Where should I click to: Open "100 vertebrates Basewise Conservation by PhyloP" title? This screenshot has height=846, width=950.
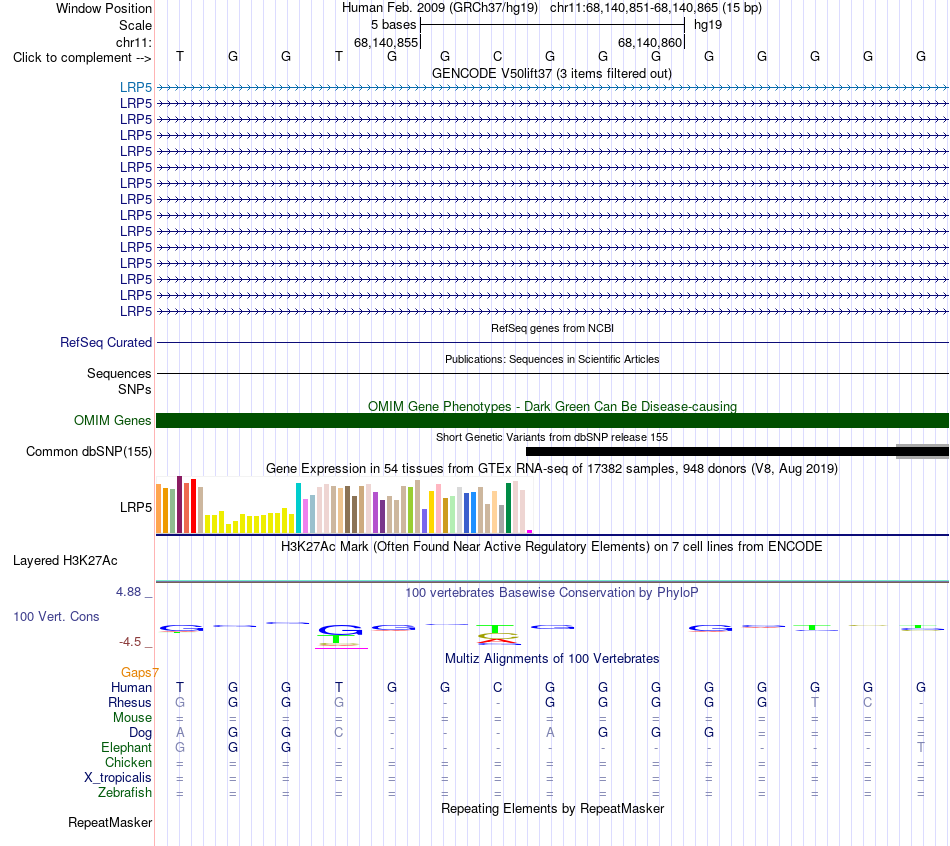[x=552, y=593]
